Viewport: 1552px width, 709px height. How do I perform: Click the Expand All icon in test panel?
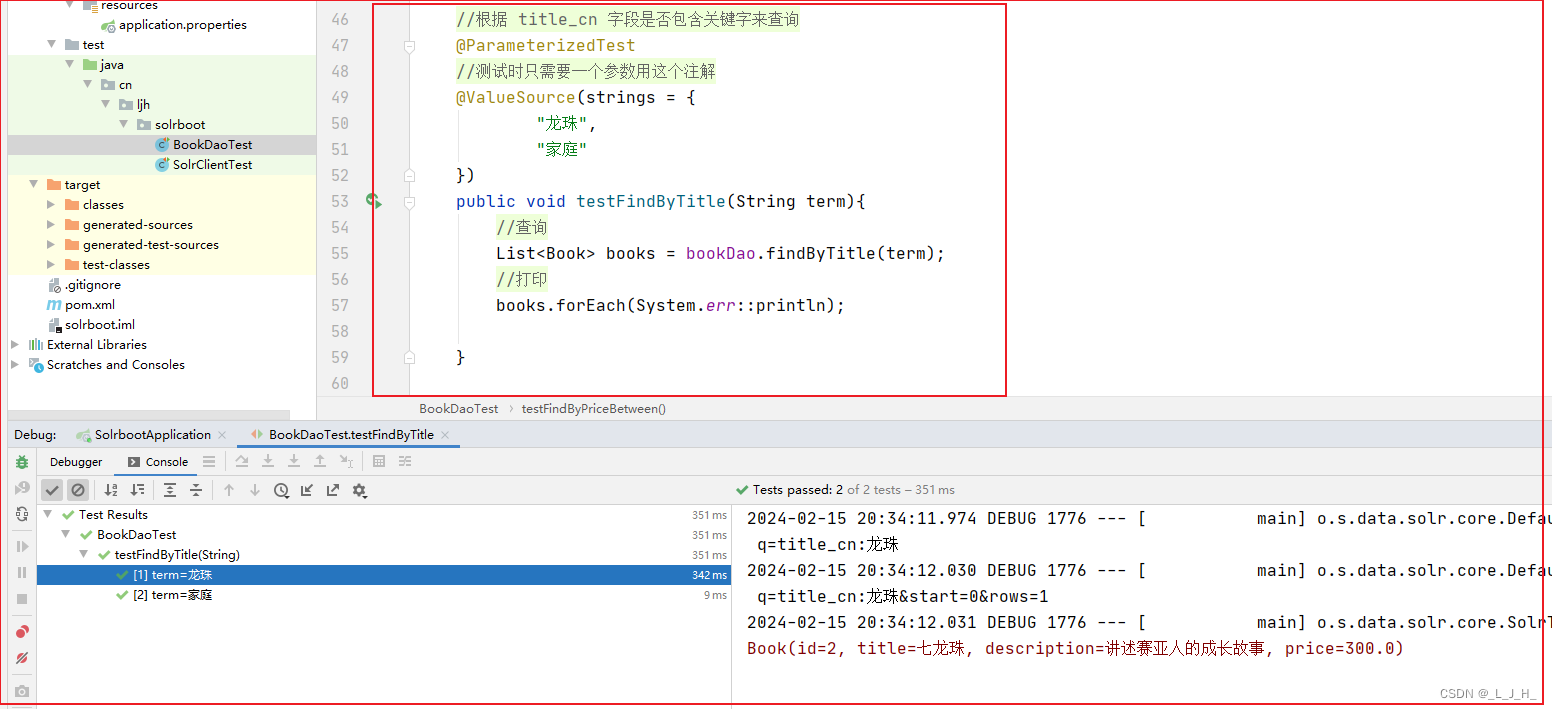pyautogui.click(x=170, y=490)
